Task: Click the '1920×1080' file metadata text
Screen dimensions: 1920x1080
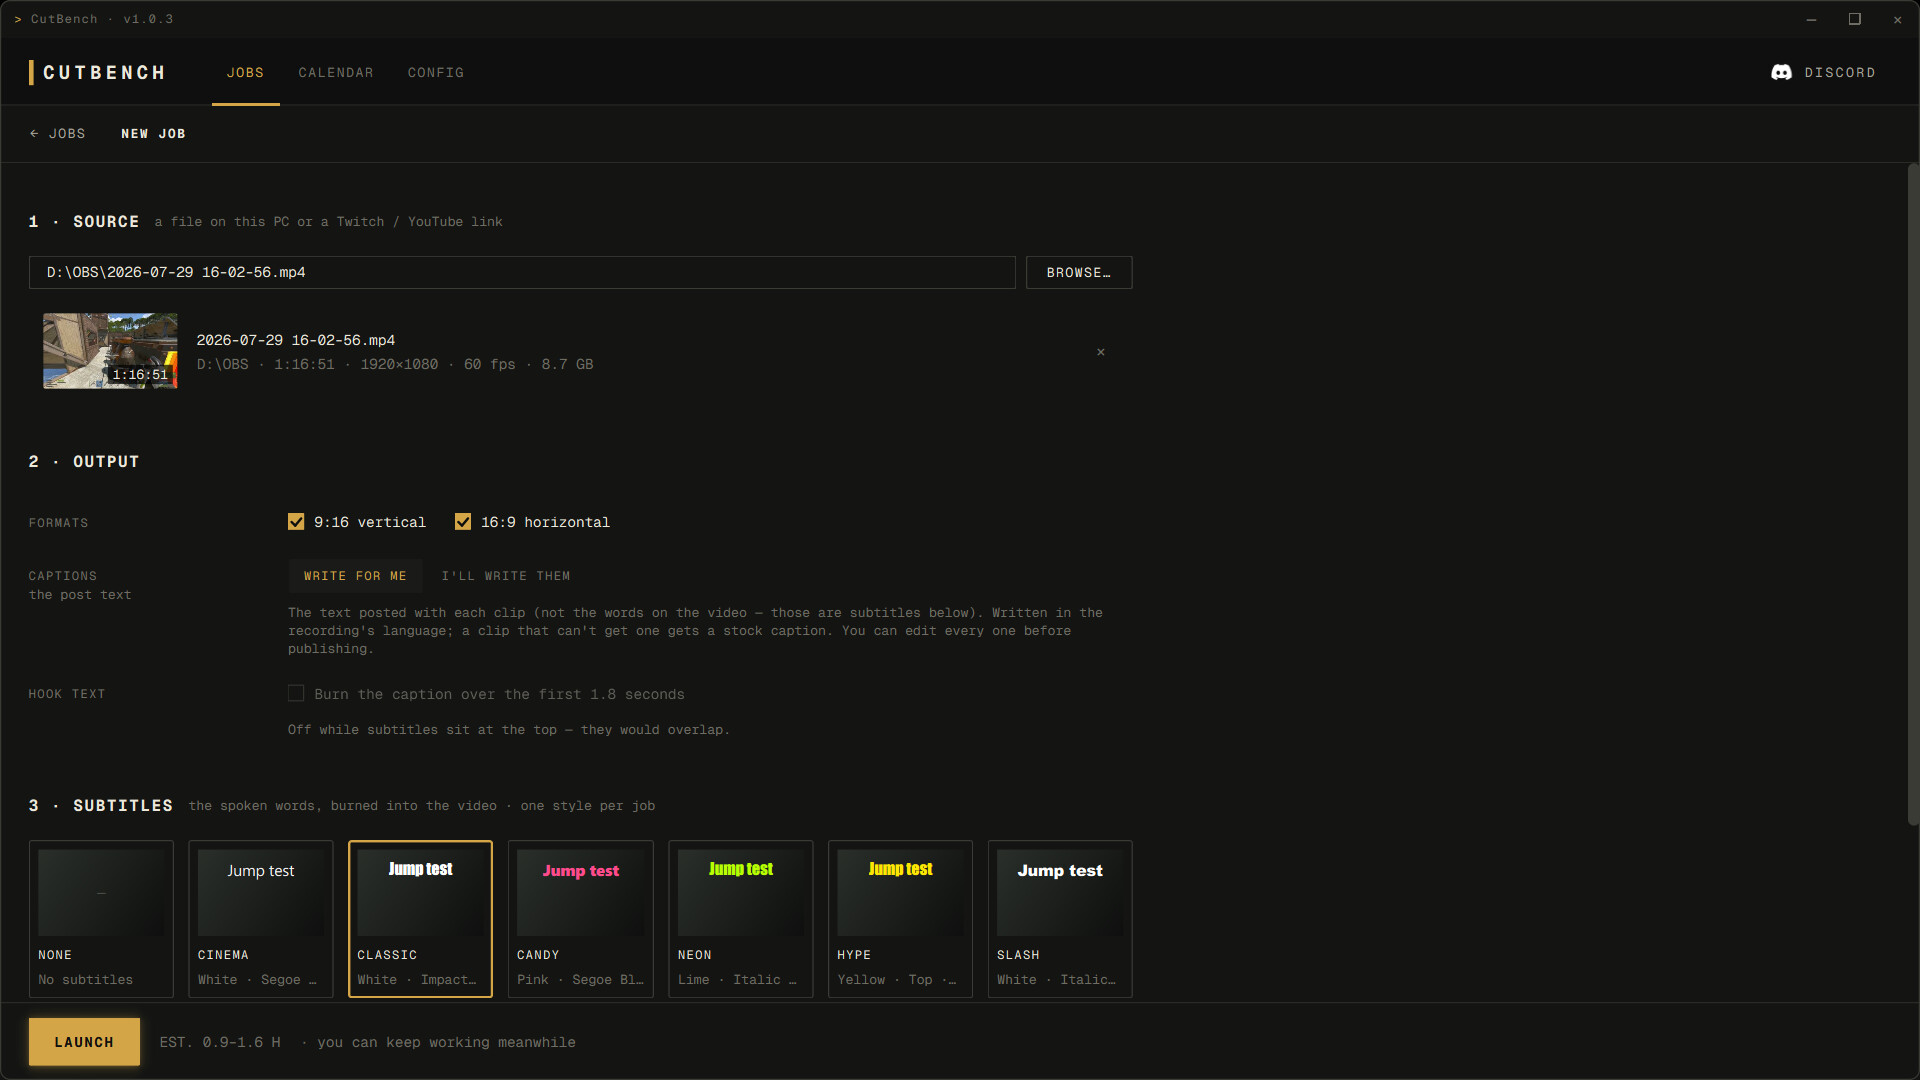Action: pos(399,364)
